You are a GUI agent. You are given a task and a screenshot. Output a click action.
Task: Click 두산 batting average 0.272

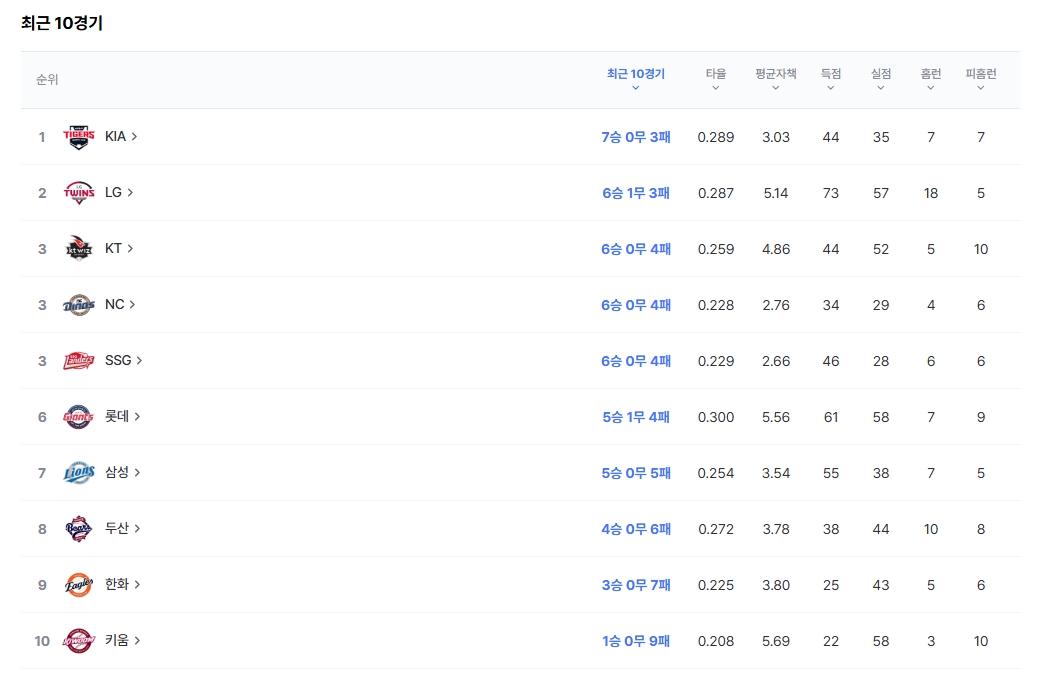[x=716, y=529]
